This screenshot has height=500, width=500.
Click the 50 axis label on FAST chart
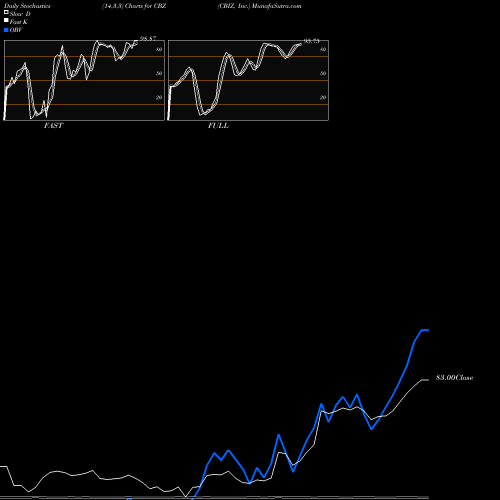[159, 73]
